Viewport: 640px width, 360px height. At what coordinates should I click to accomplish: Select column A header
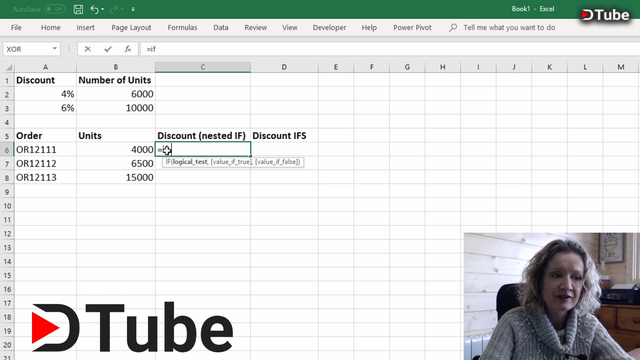(45, 67)
